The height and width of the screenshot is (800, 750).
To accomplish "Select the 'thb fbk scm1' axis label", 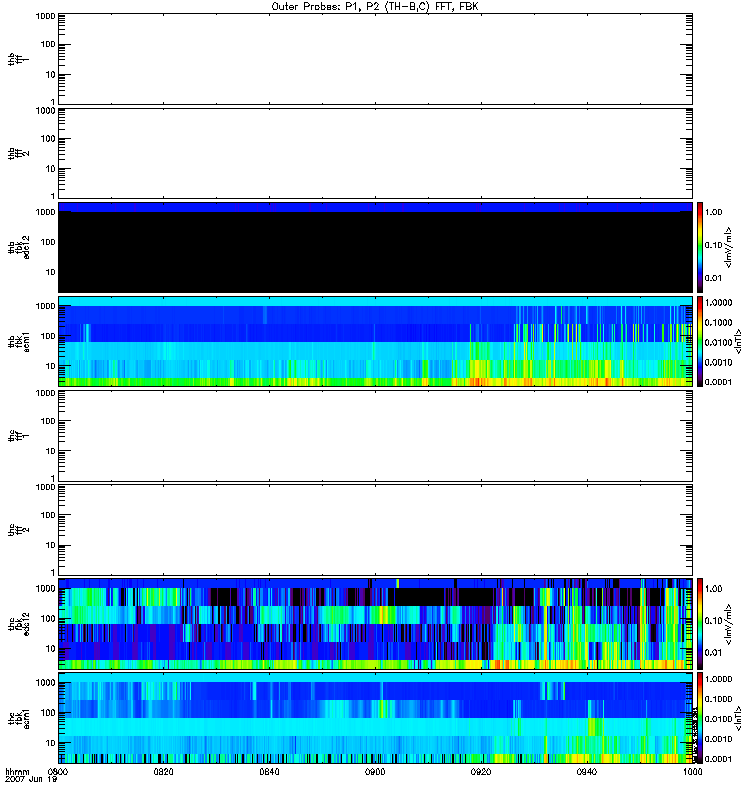I will [x=19, y=342].
